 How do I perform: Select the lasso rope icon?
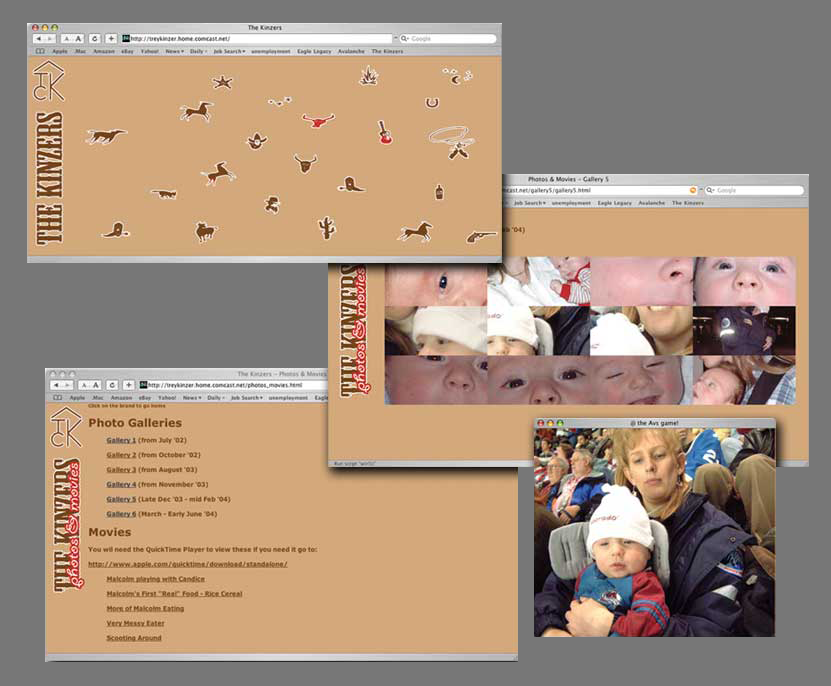pos(449,134)
